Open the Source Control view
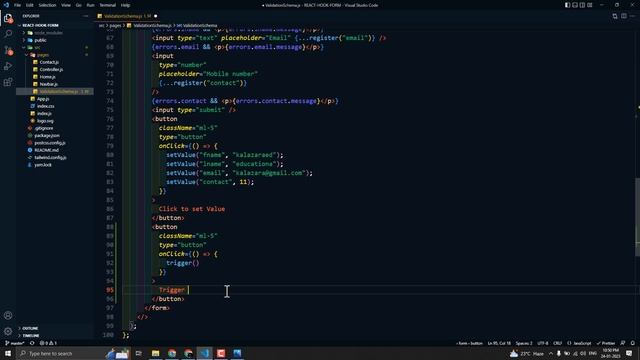This screenshot has width=640, height=360. coord(8,50)
